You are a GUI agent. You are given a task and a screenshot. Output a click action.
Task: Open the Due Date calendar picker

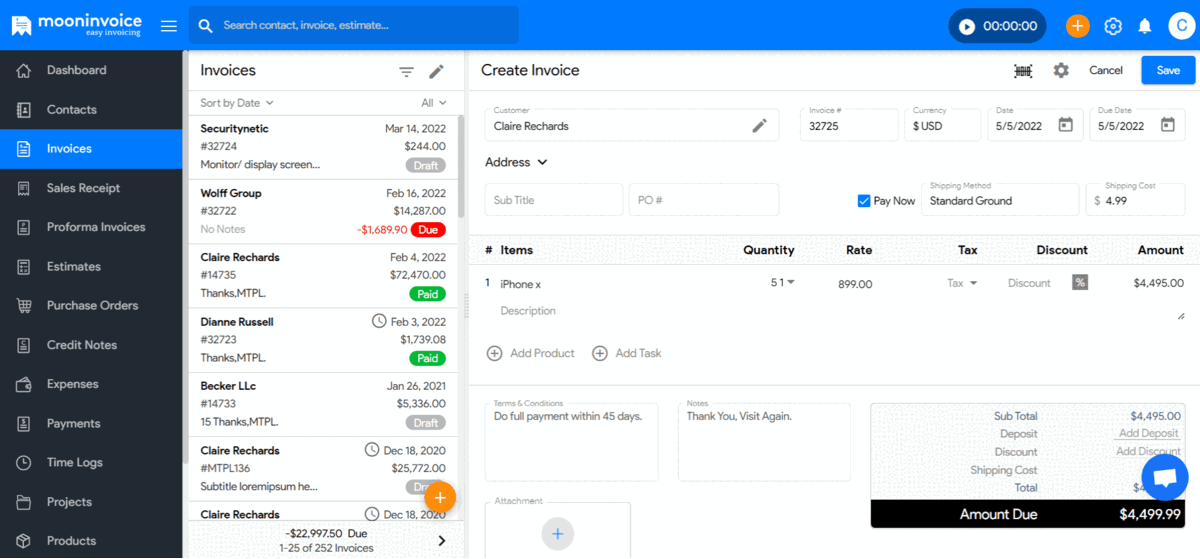coord(1167,125)
